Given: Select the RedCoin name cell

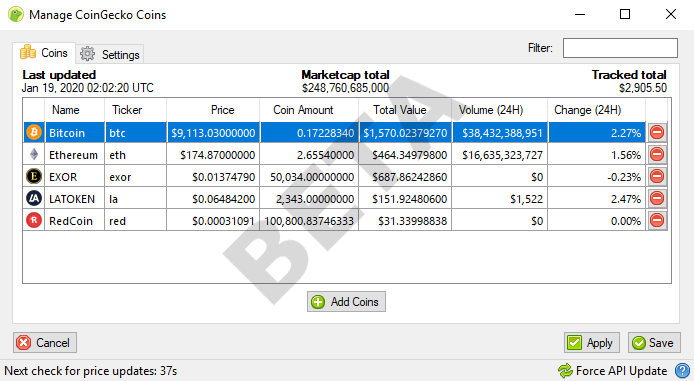Looking at the screenshot, I should pos(74,221).
